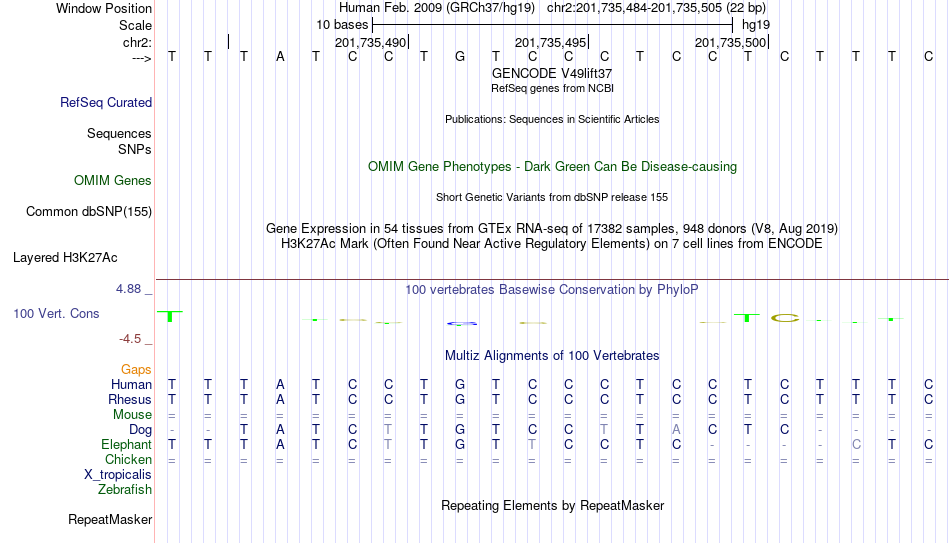The height and width of the screenshot is (543, 950).
Task: Select the Window Position label
Action: tap(104, 8)
